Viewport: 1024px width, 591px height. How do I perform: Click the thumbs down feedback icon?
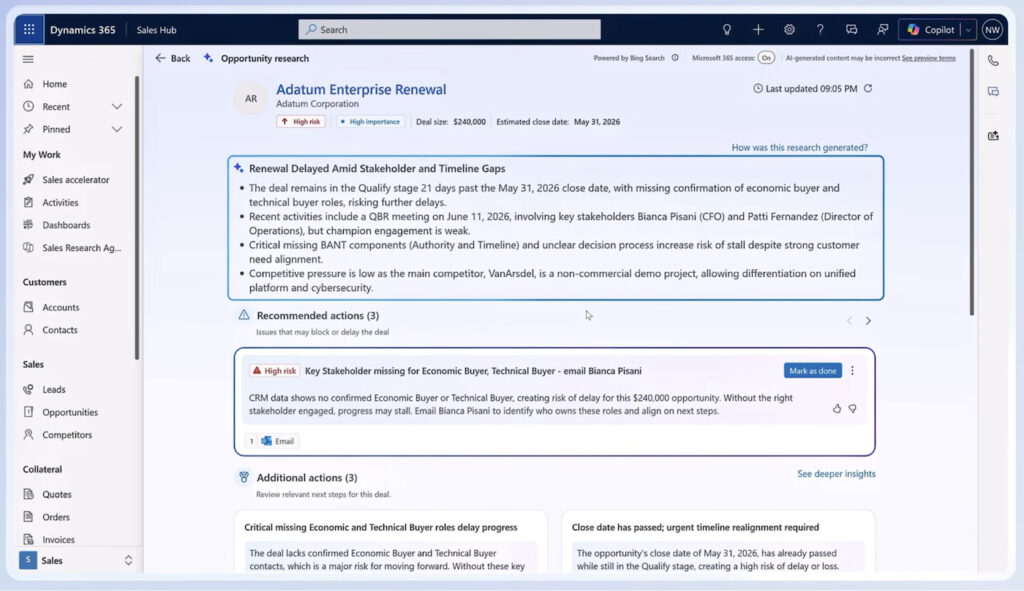(x=852, y=408)
